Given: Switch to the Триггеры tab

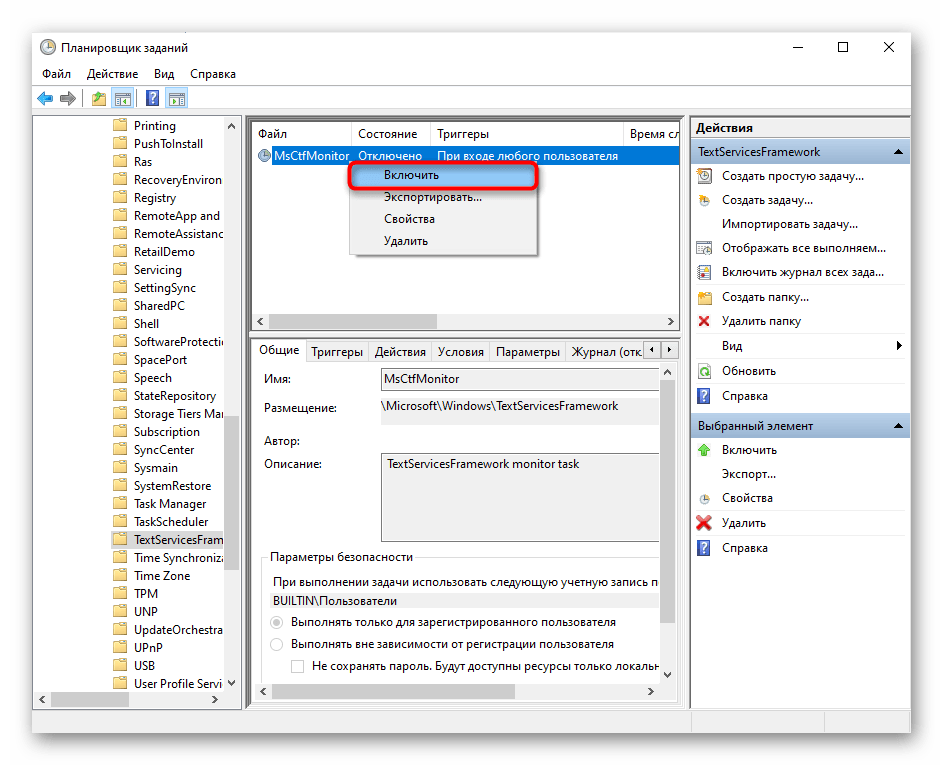Looking at the screenshot, I should click(336, 352).
